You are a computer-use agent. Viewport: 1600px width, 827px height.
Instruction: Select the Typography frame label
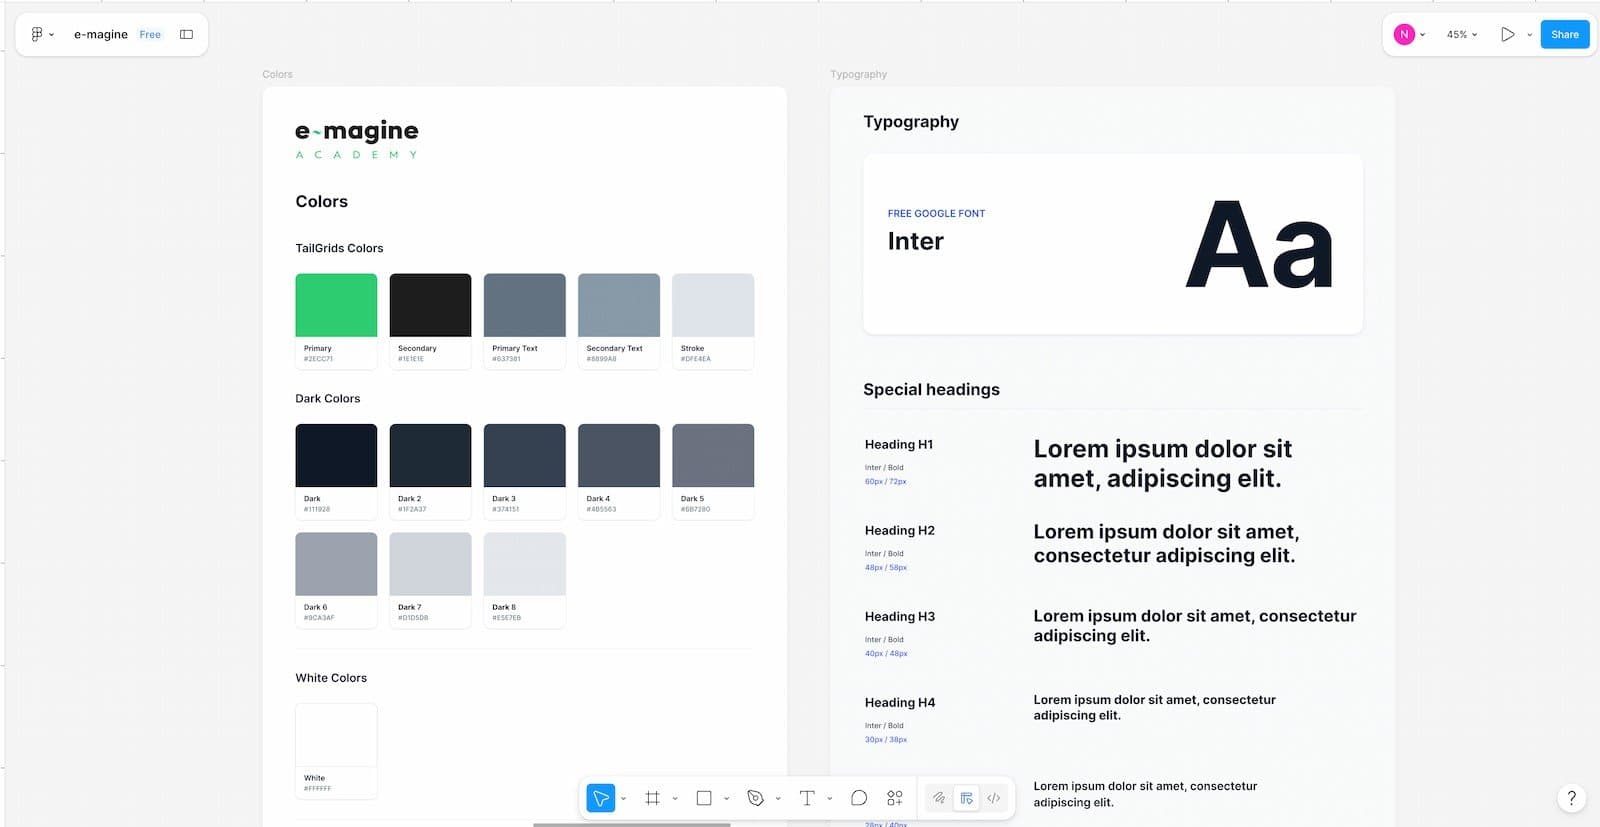click(x=858, y=74)
